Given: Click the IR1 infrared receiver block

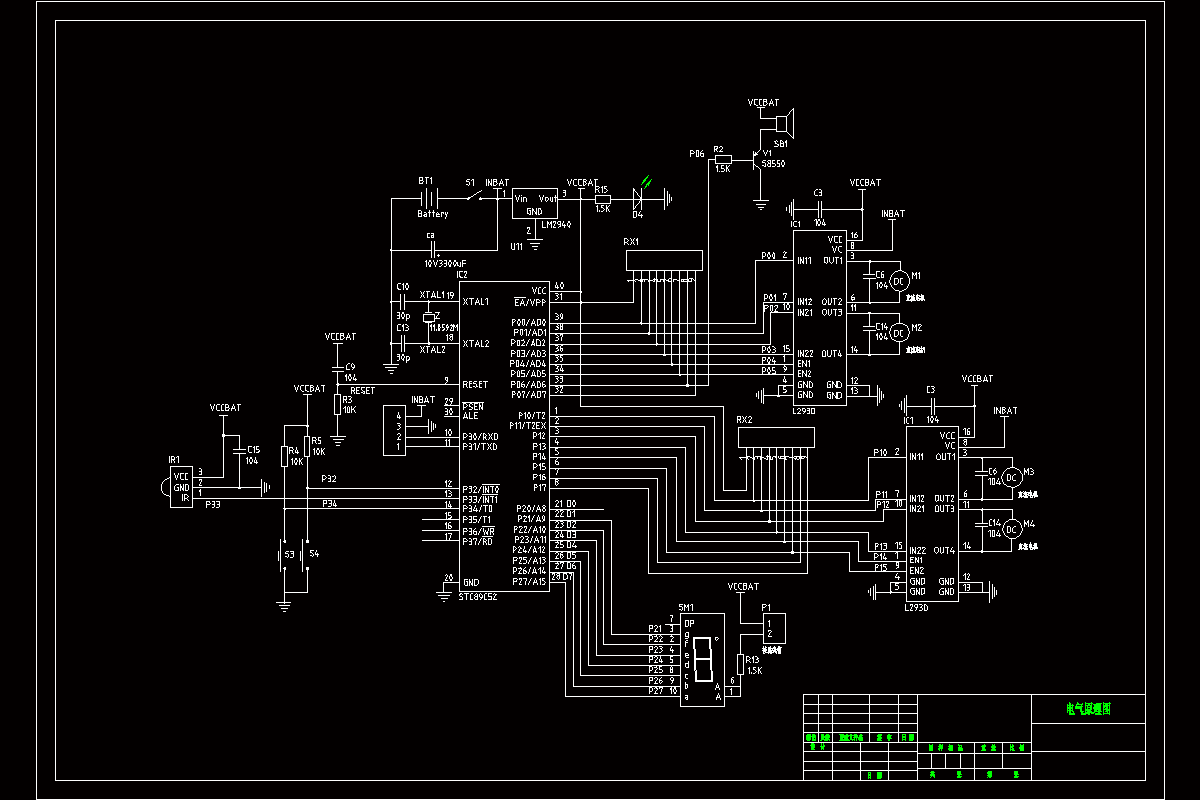Looking at the screenshot, I should tap(180, 486).
